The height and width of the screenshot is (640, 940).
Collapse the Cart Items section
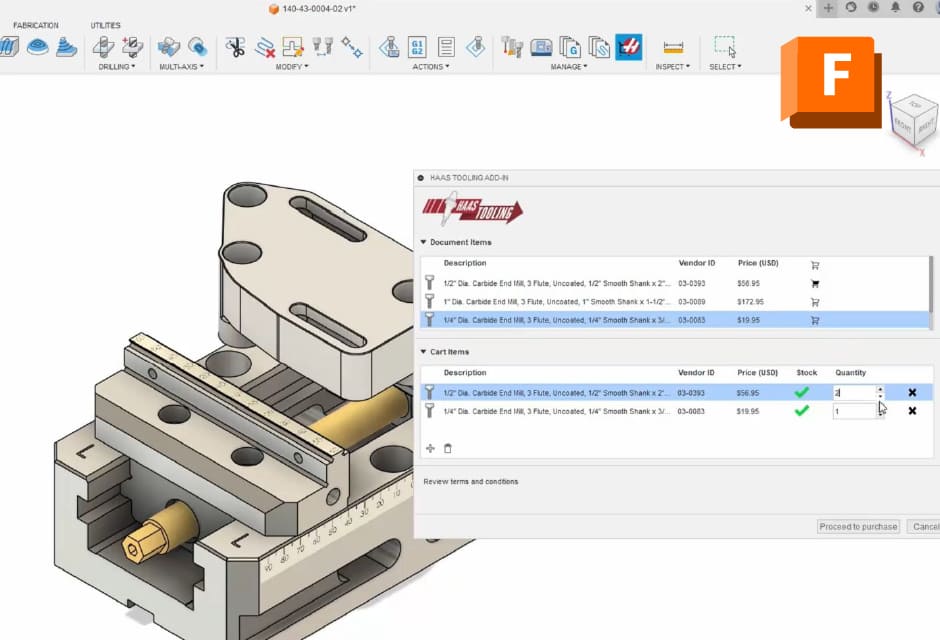click(x=424, y=352)
